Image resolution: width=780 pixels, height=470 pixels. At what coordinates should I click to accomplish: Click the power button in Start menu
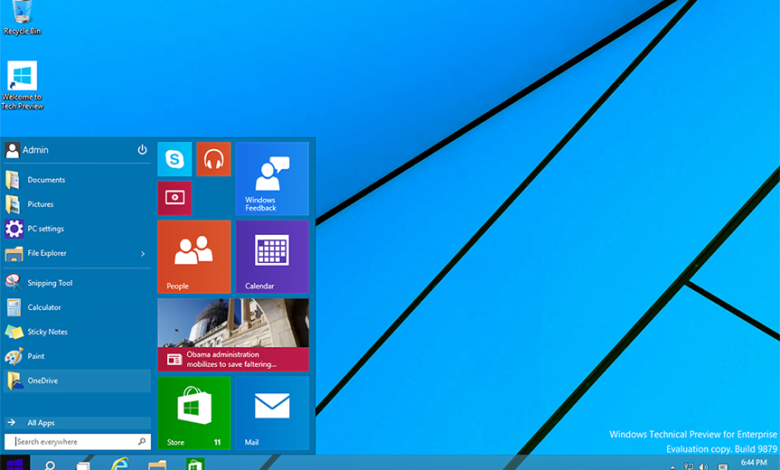point(142,150)
